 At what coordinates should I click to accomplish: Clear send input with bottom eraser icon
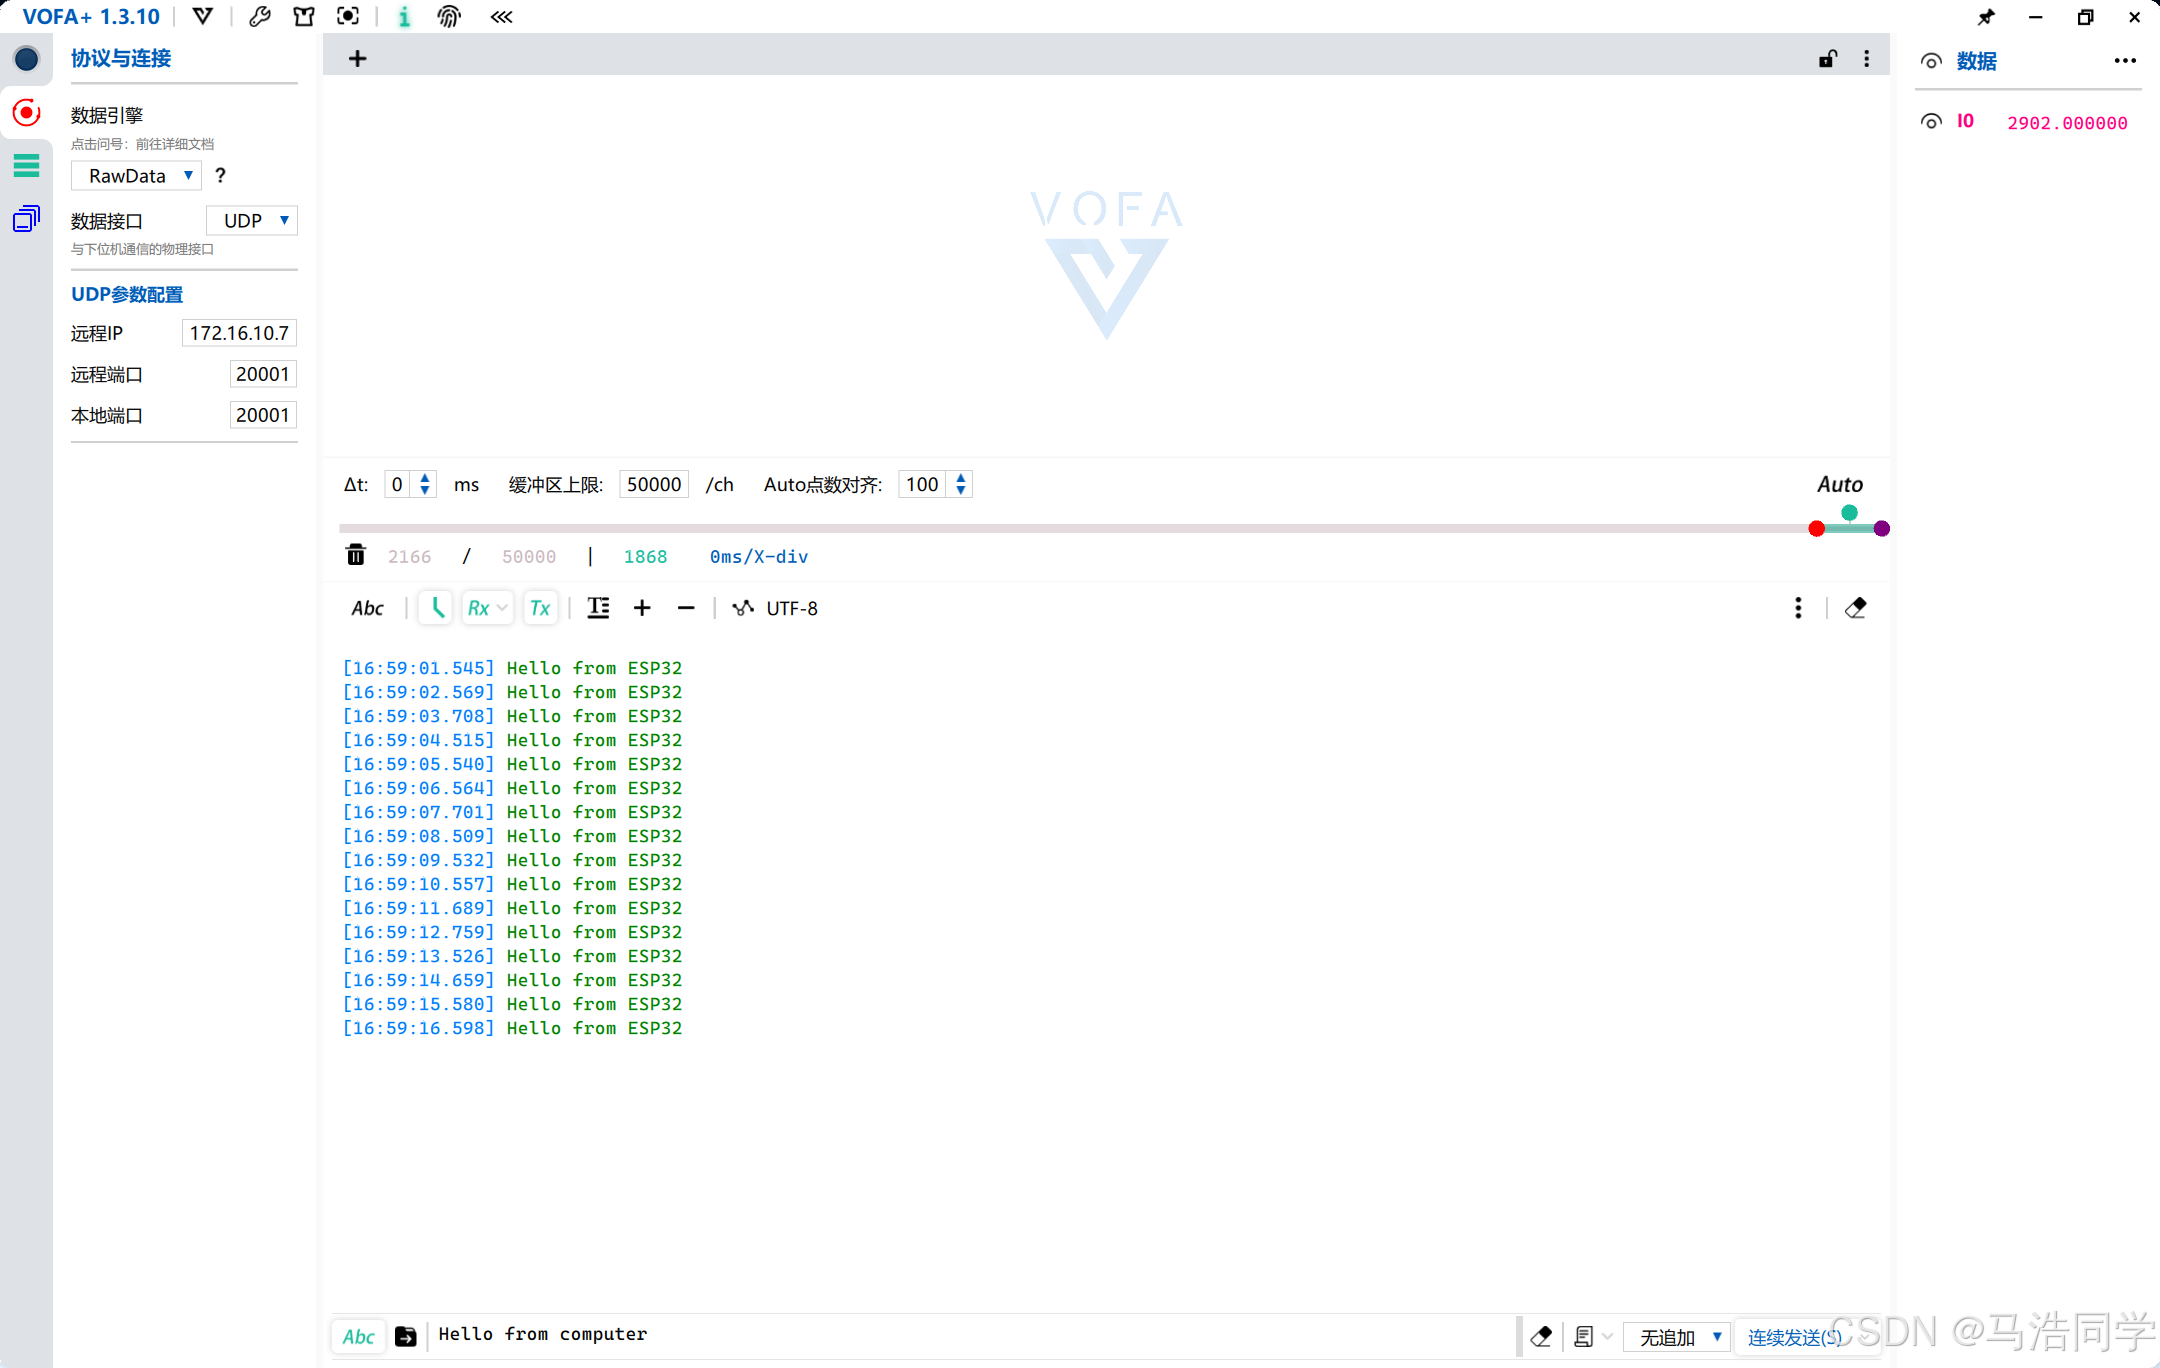pos(1541,1337)
